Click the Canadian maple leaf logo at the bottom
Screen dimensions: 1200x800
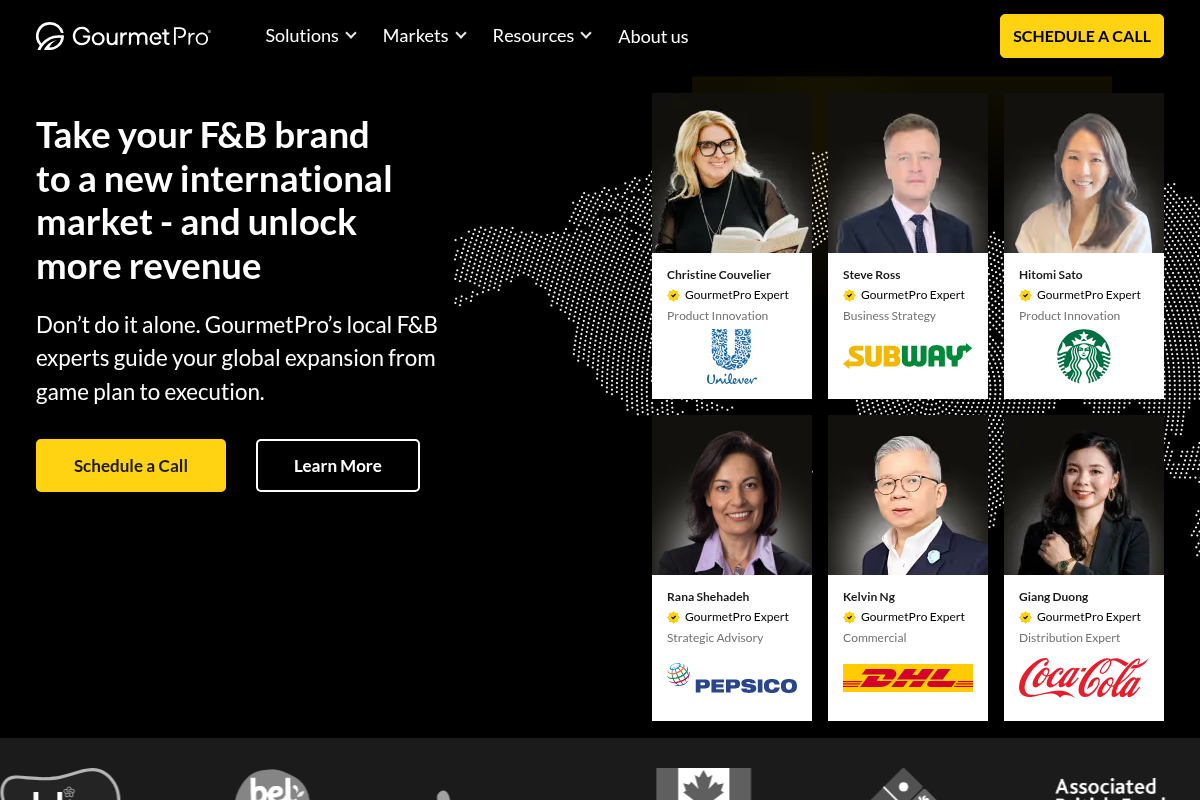click(702, 784)
